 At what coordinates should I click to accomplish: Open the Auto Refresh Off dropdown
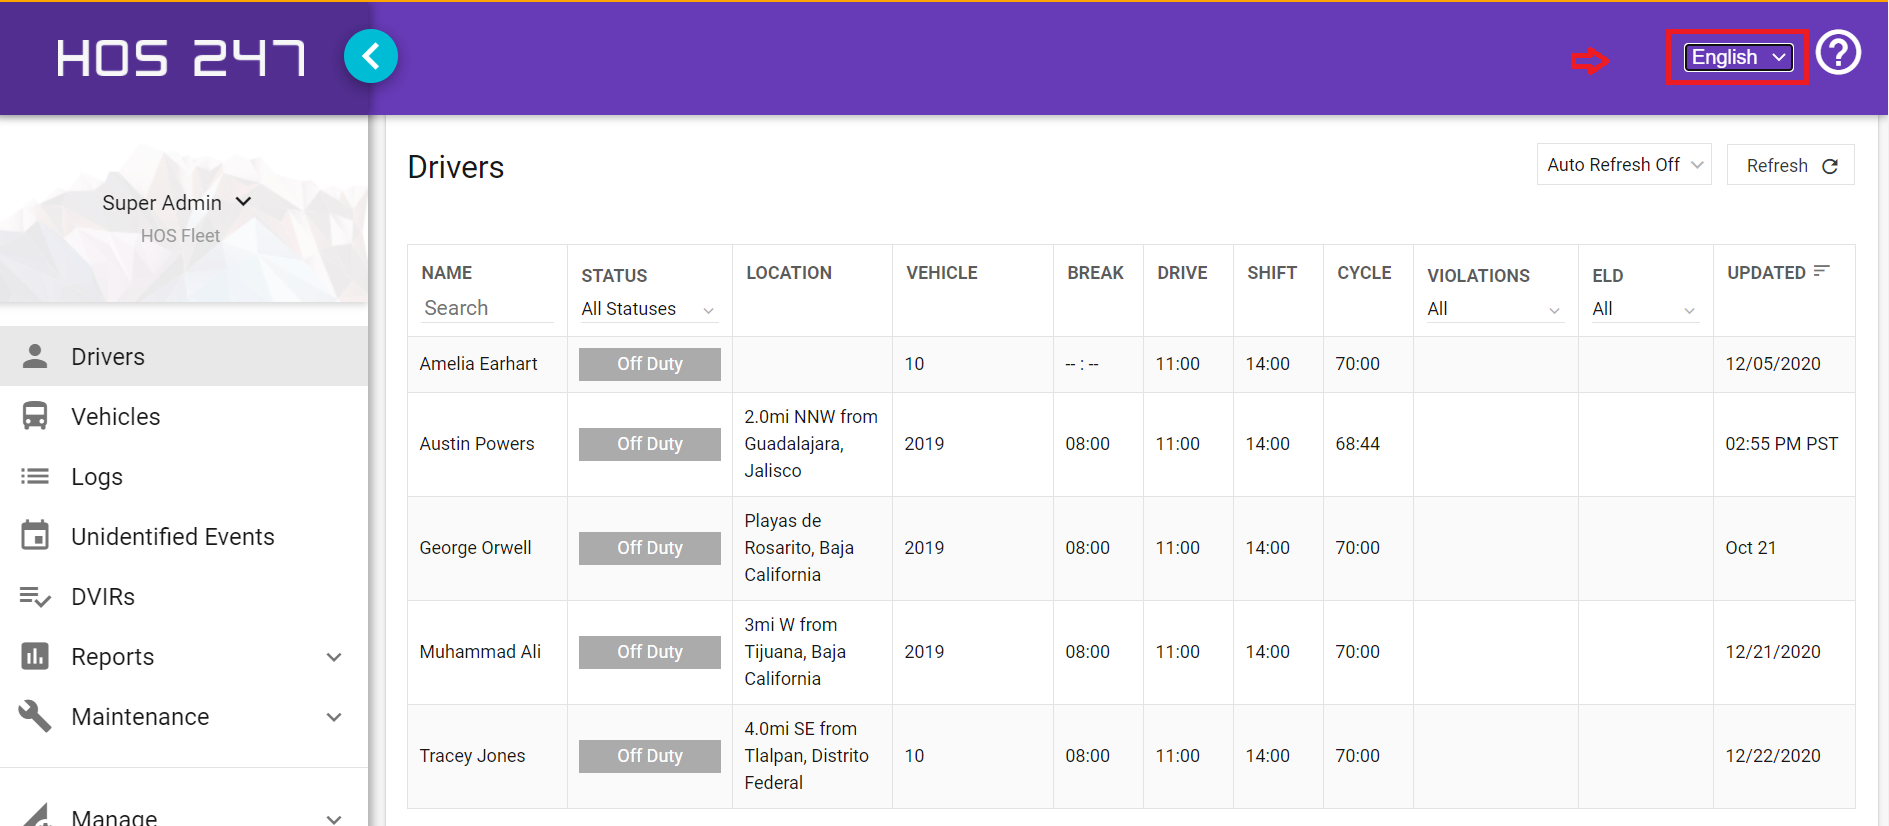coord(1623,165)
